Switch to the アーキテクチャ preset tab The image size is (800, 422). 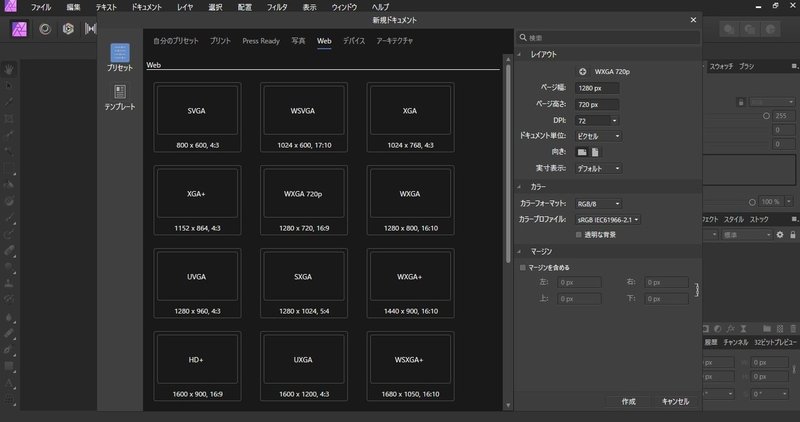[394, 41]
